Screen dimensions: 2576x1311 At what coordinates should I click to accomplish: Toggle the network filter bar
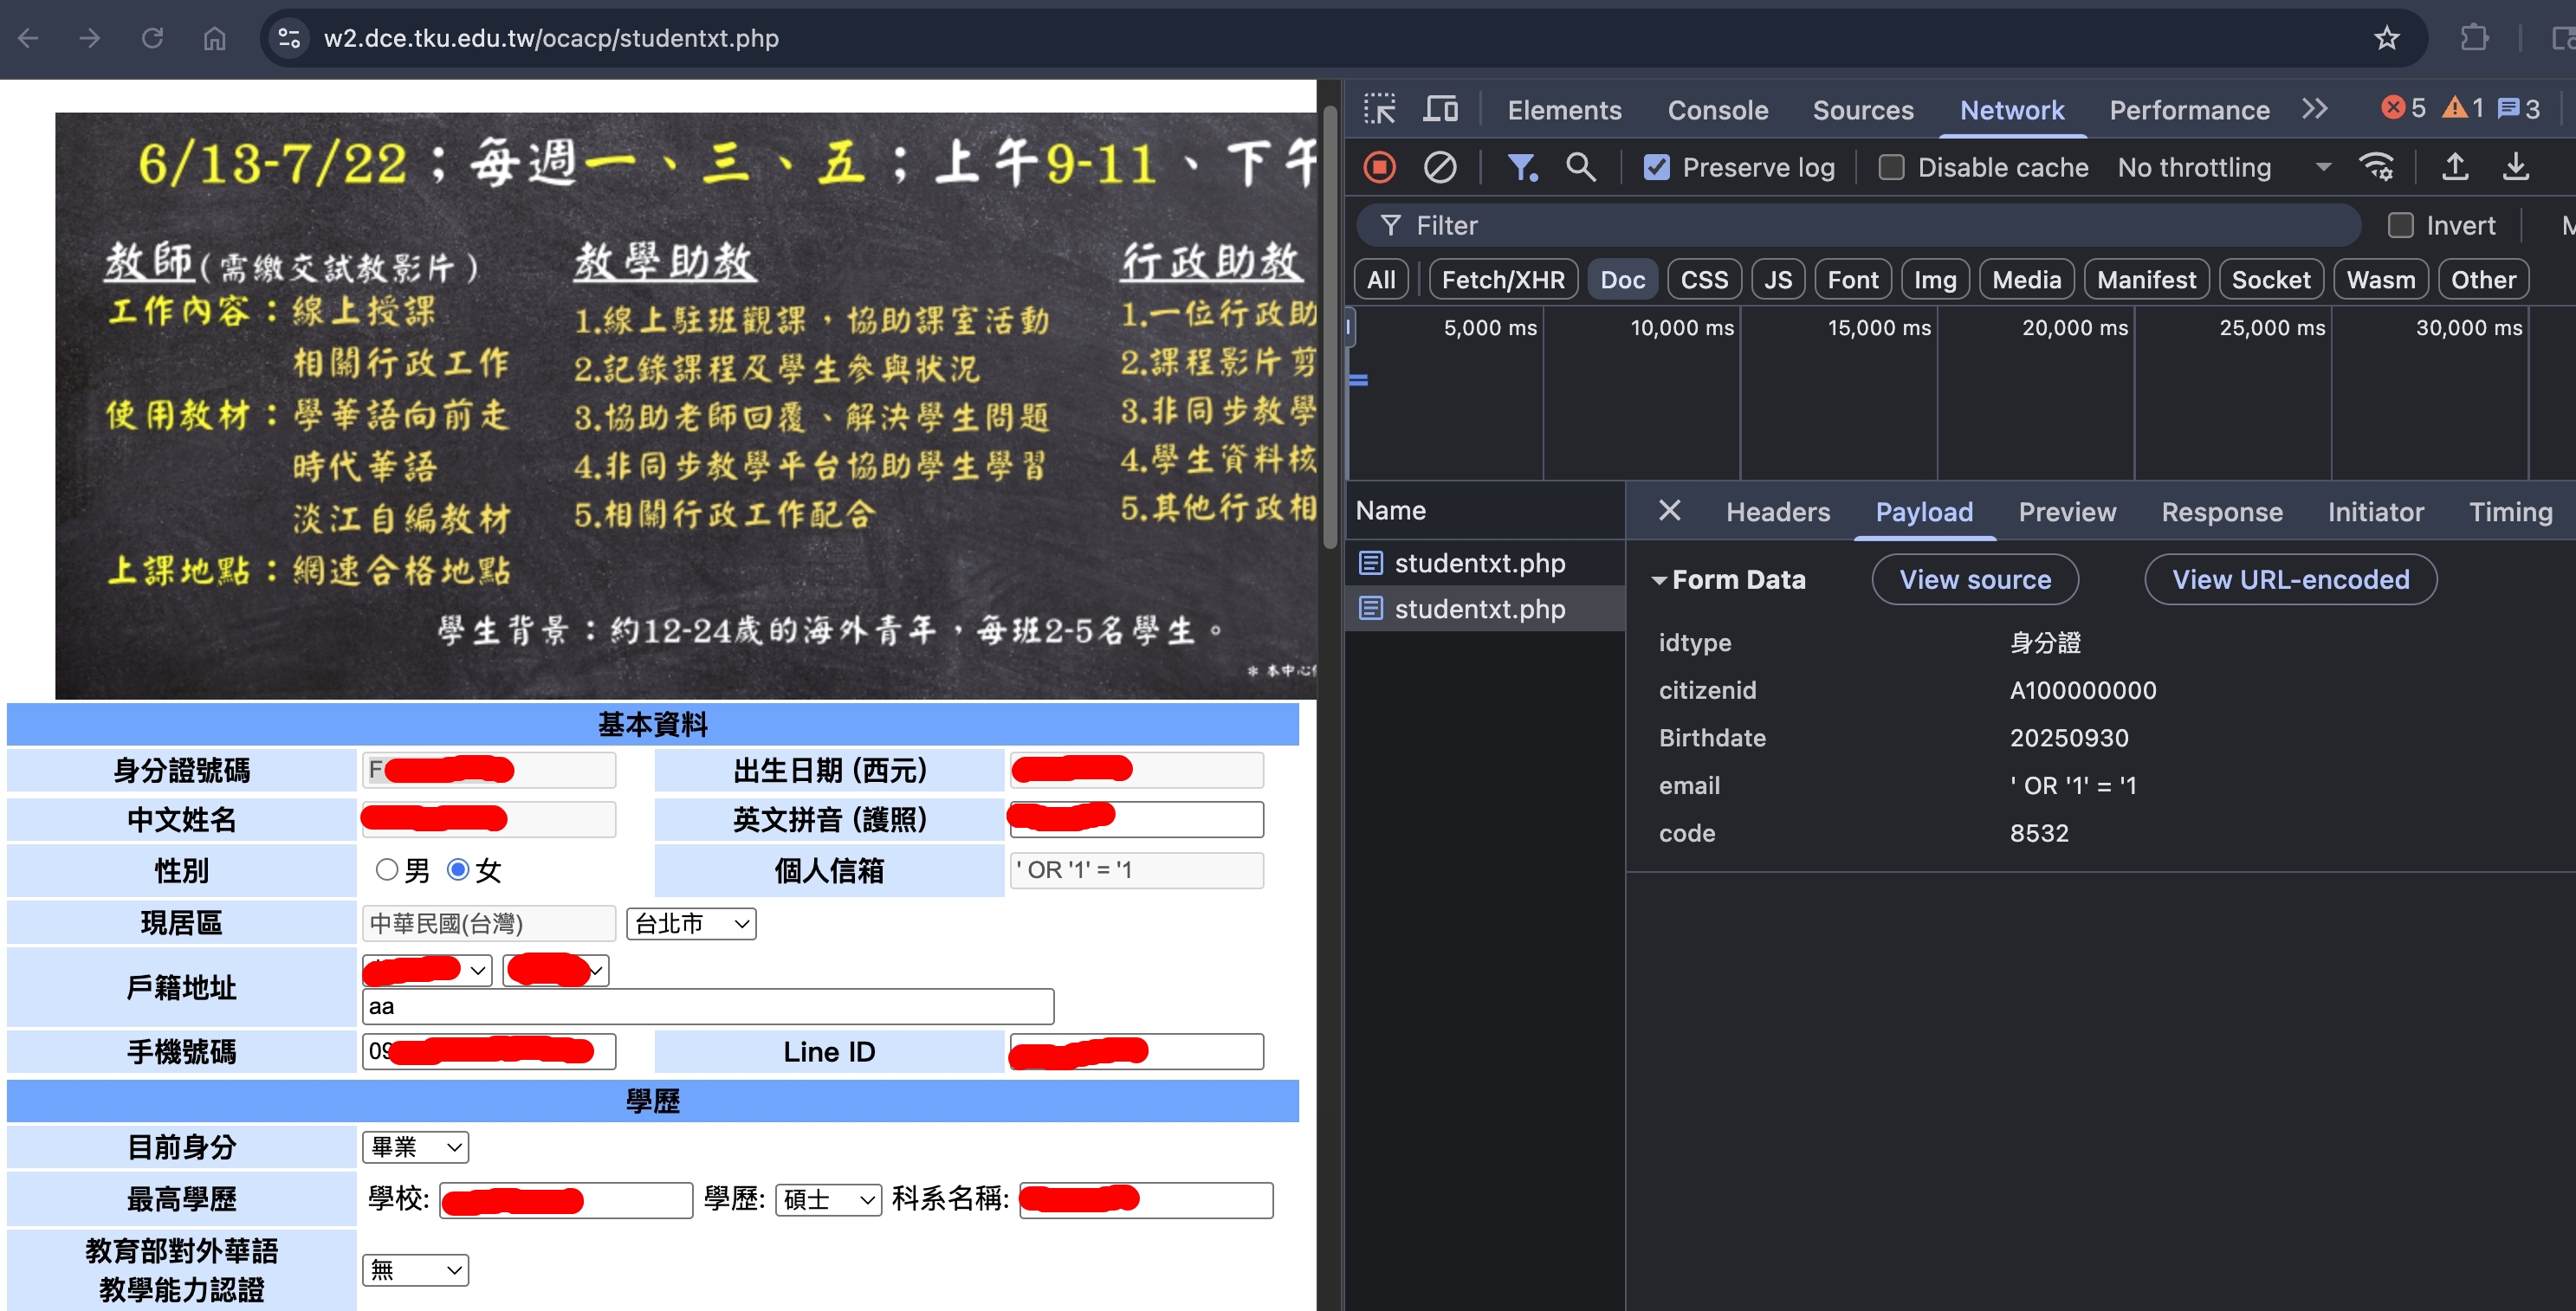coord(1521,167)
